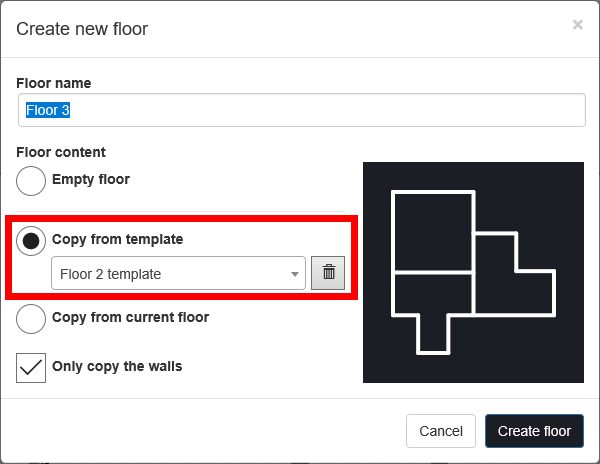Click the Empty floor label text
The image size is (600, 464).
[91, 180]
